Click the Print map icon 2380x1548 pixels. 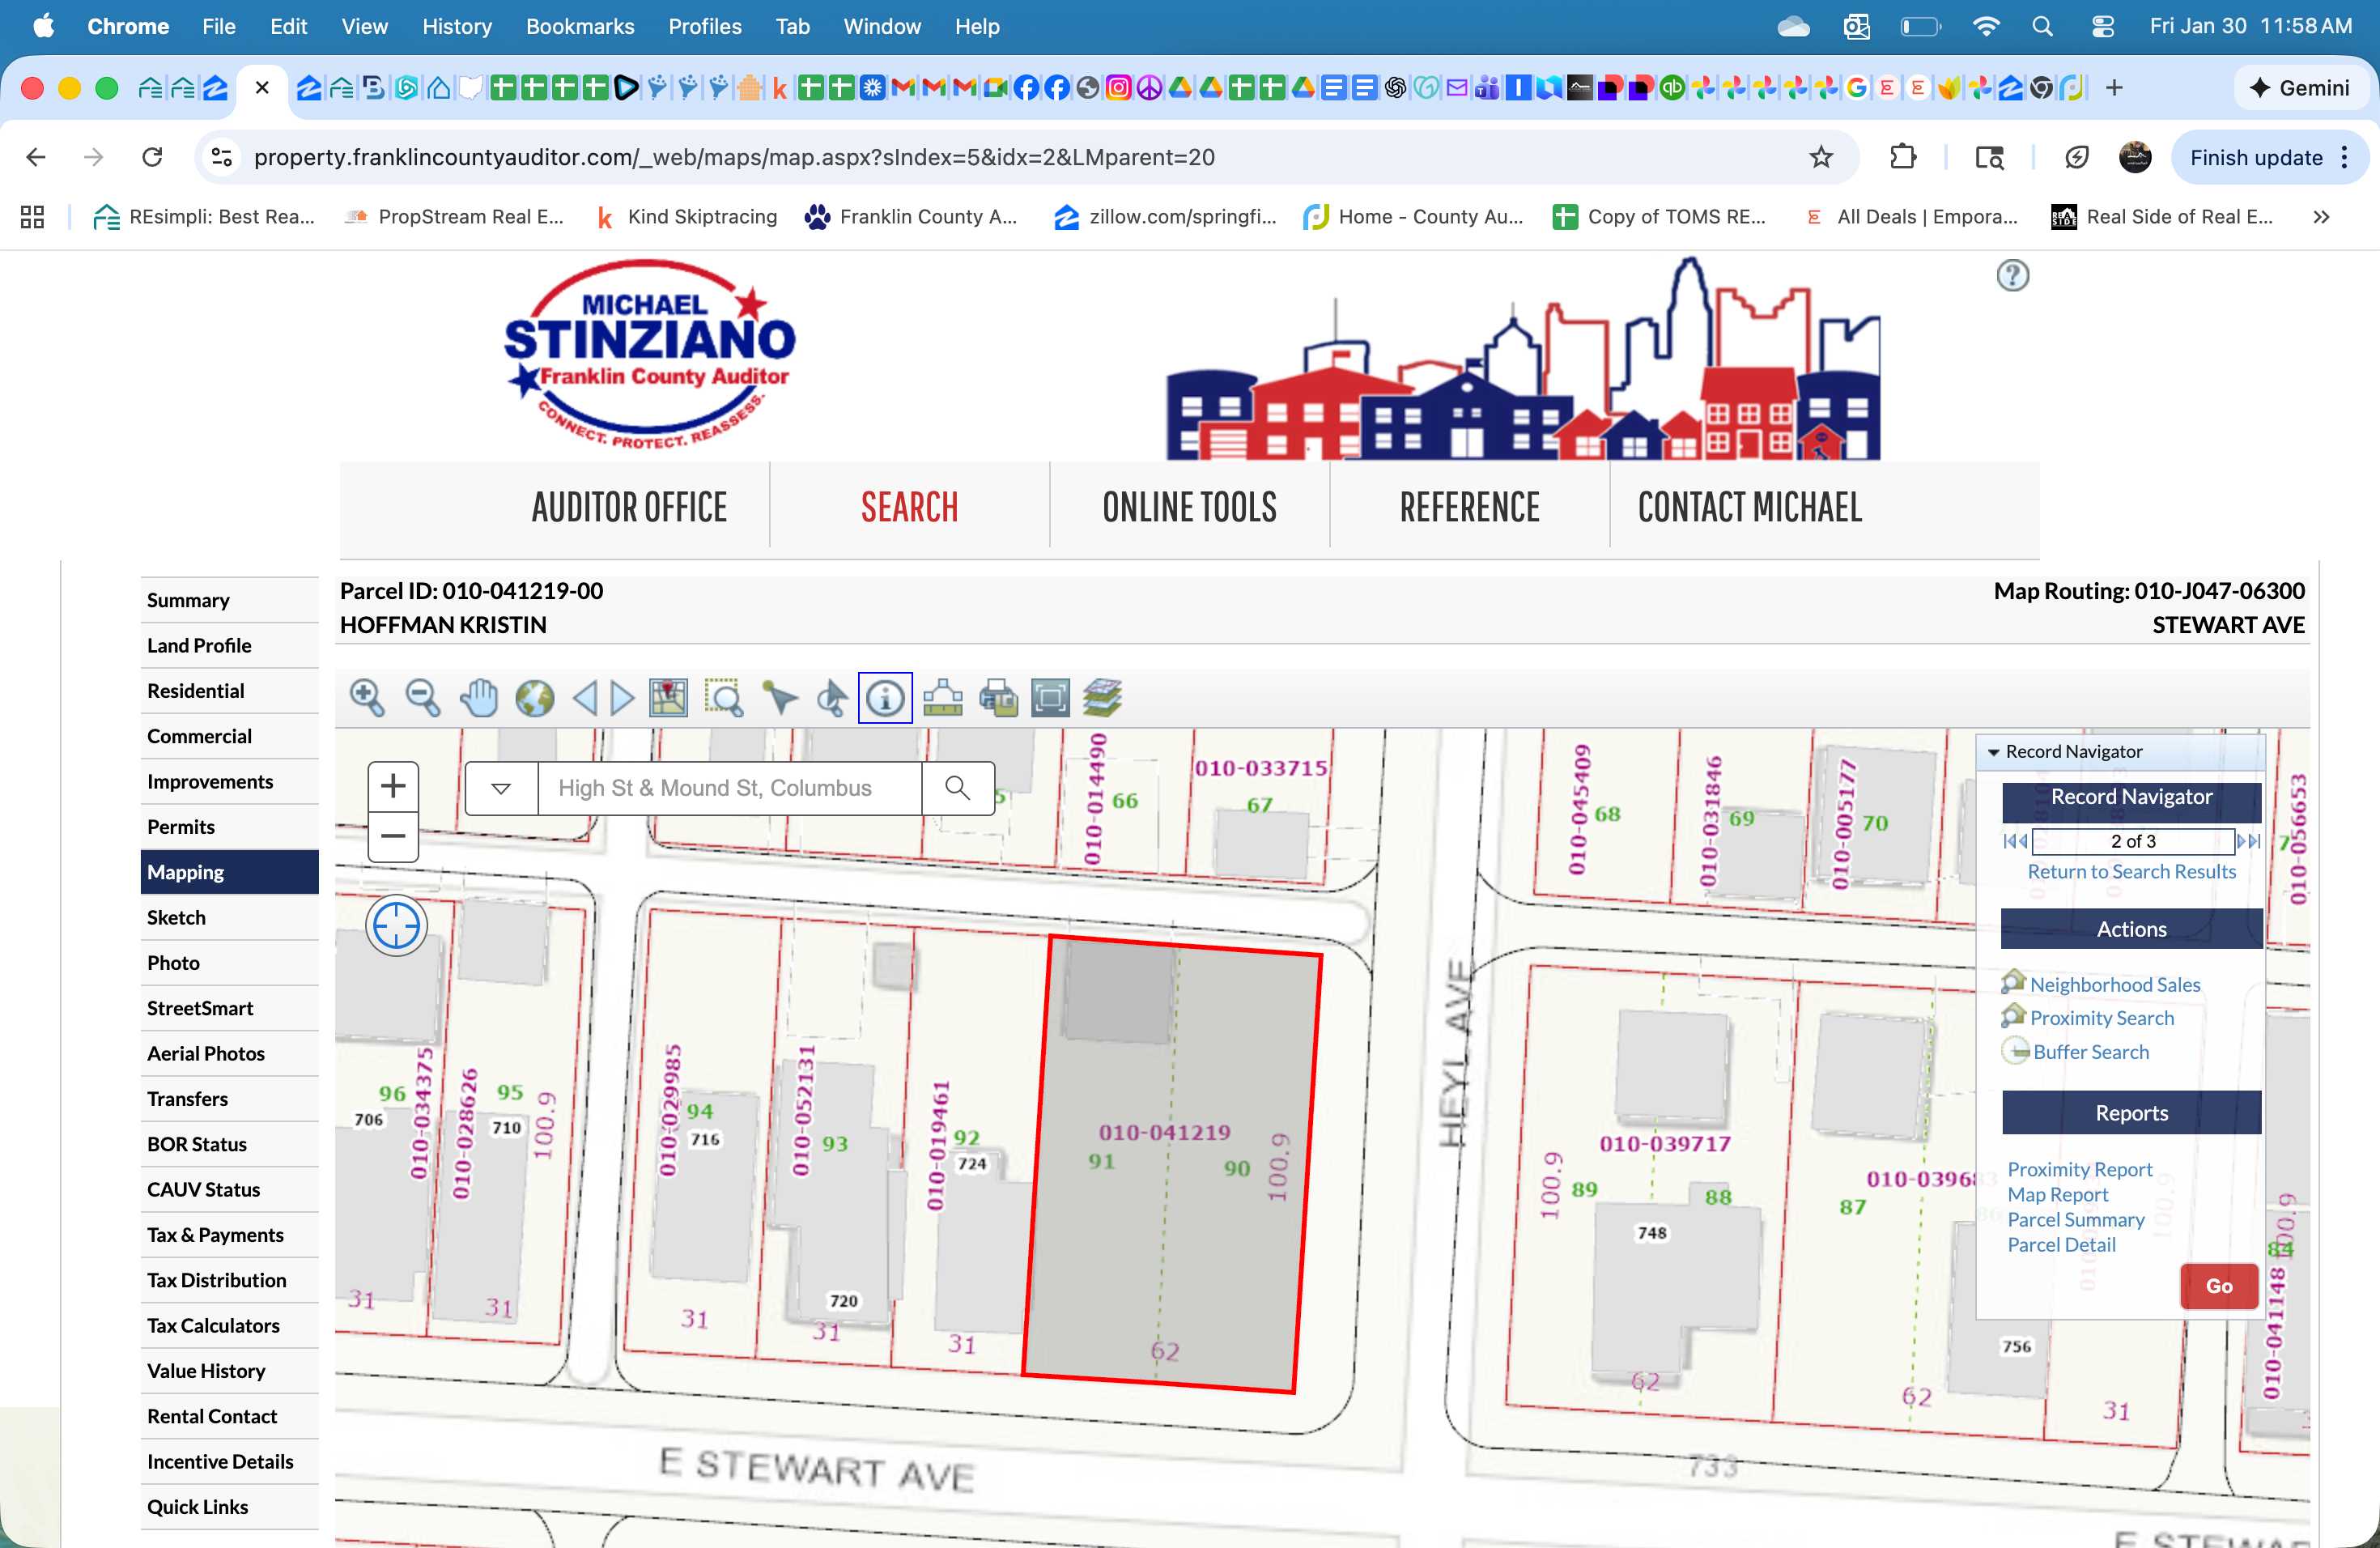[998, 698]
